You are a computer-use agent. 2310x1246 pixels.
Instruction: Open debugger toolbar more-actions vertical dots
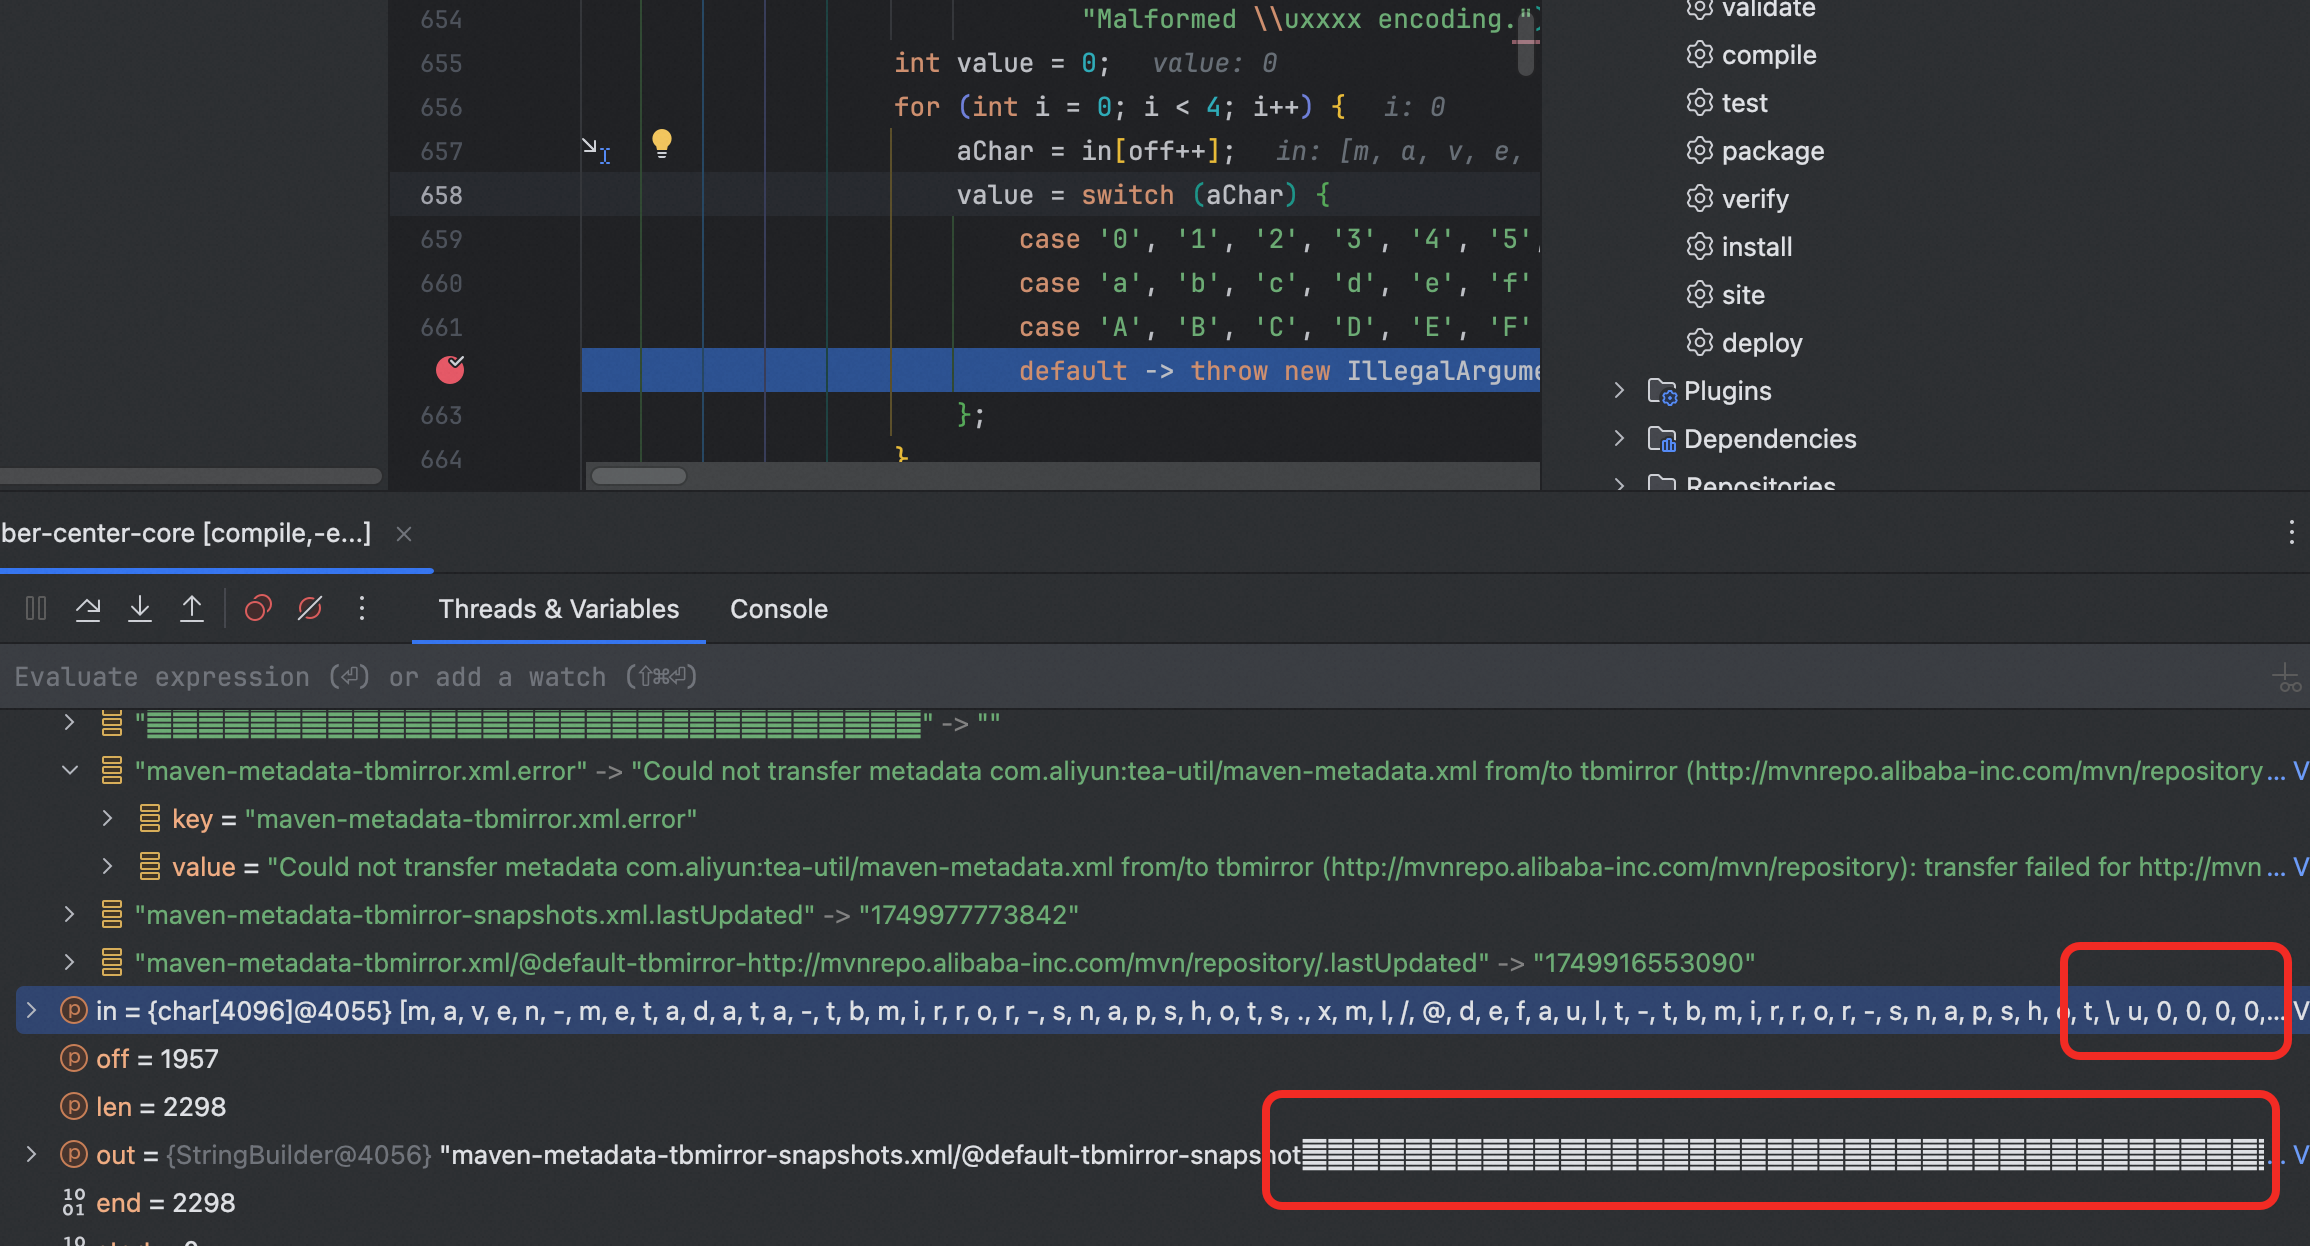tap(362, 608)
